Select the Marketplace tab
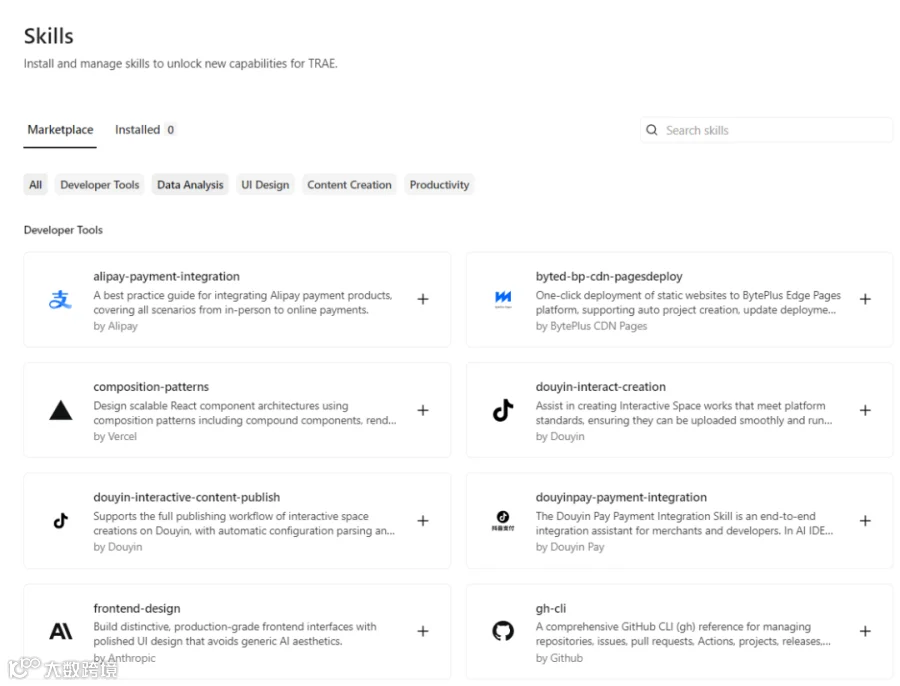The image size is (900, 686). pos(60,130)
